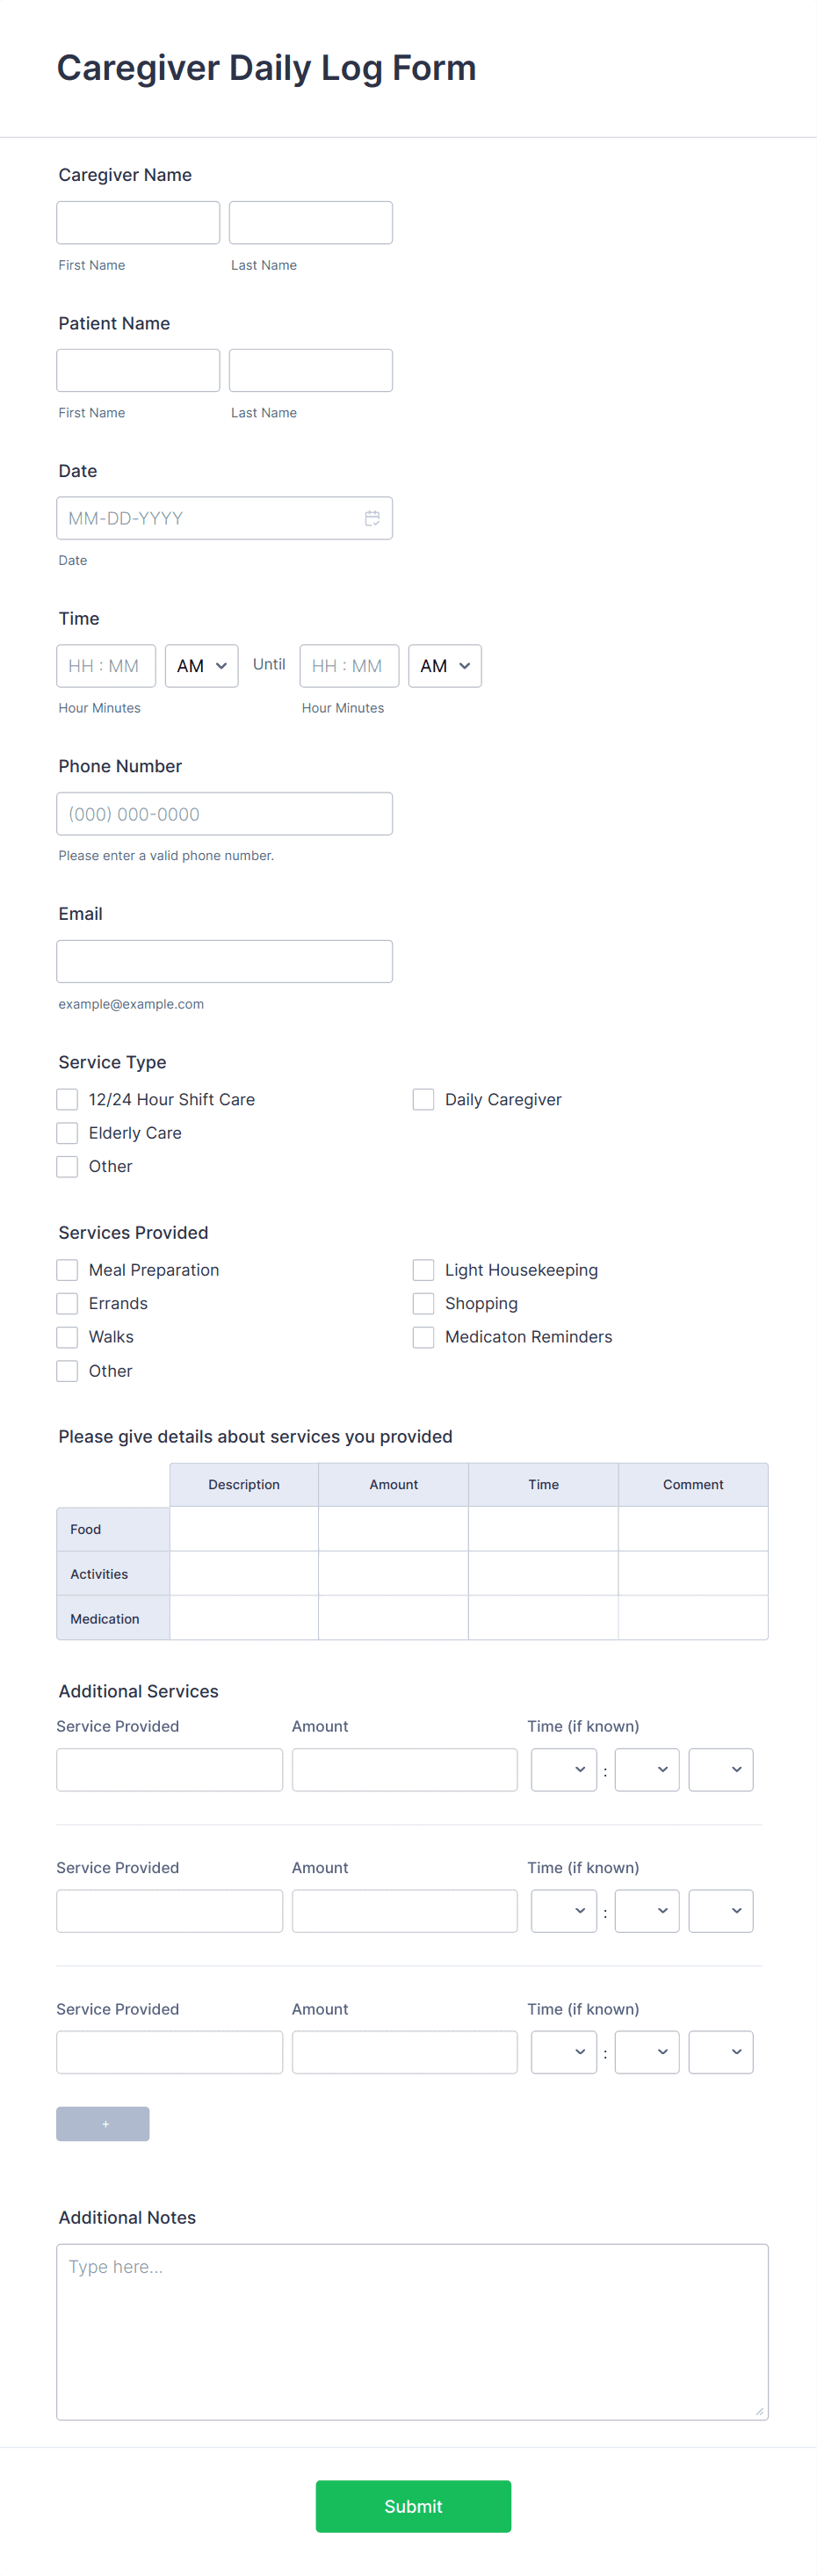Open the date picker calendar icon
Viewport: 817px width, 2576px height.
click(x=372, y=518)
